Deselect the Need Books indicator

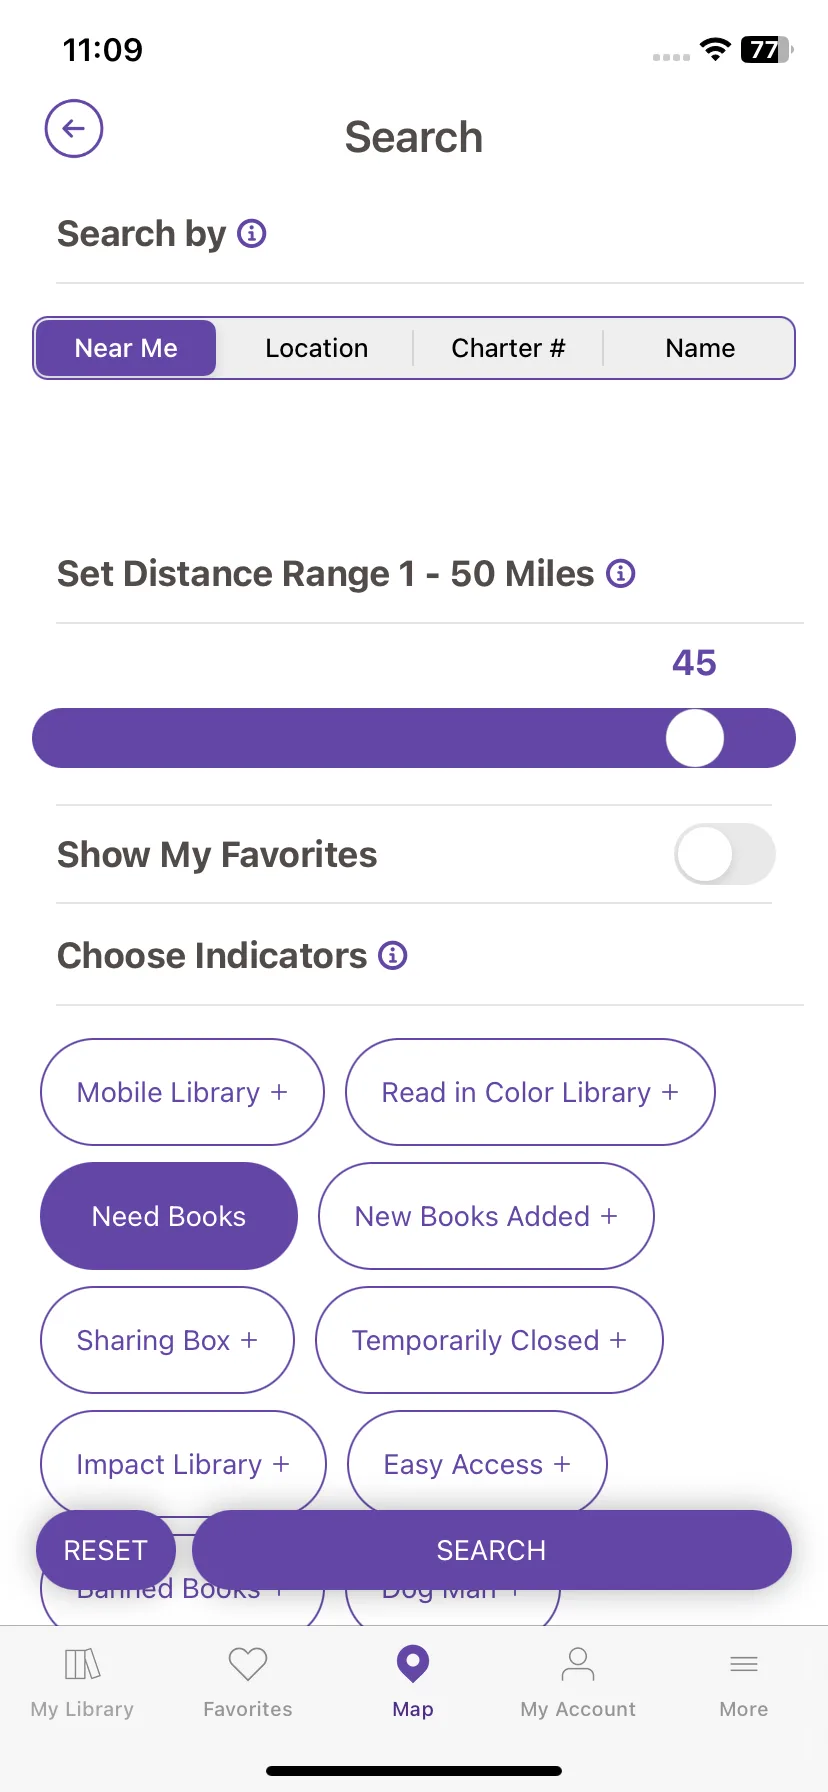(169, 1216)
